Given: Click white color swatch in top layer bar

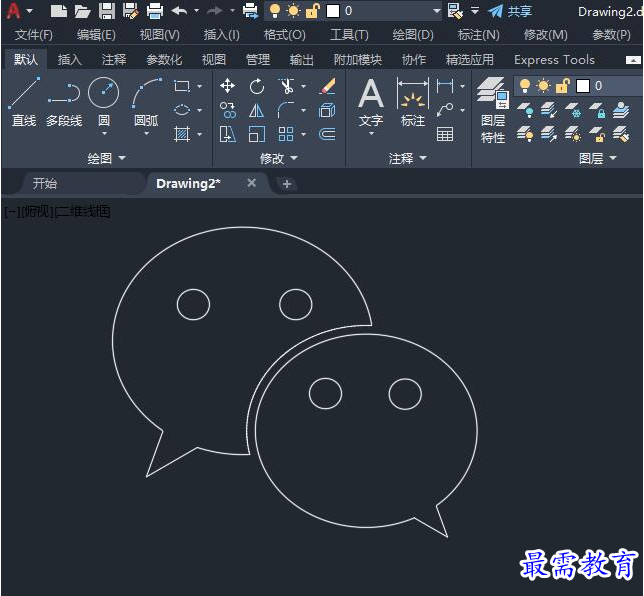Looking at the screenshot, I should 333,11.
